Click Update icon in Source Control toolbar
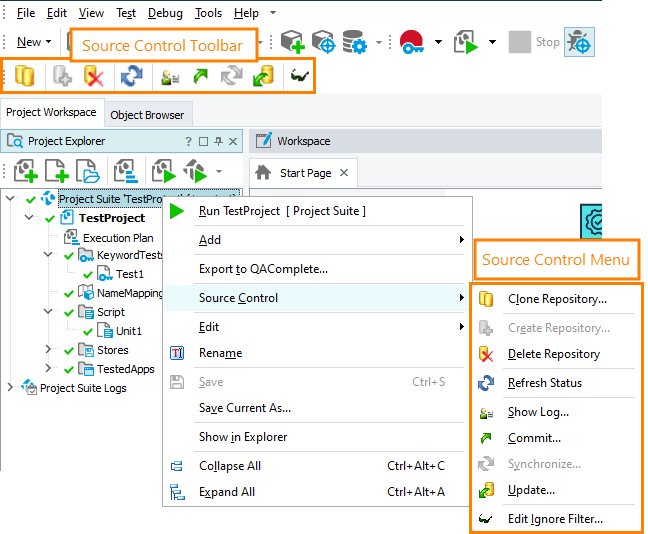Viewport: 648px width, 534px height. [262, 77]
